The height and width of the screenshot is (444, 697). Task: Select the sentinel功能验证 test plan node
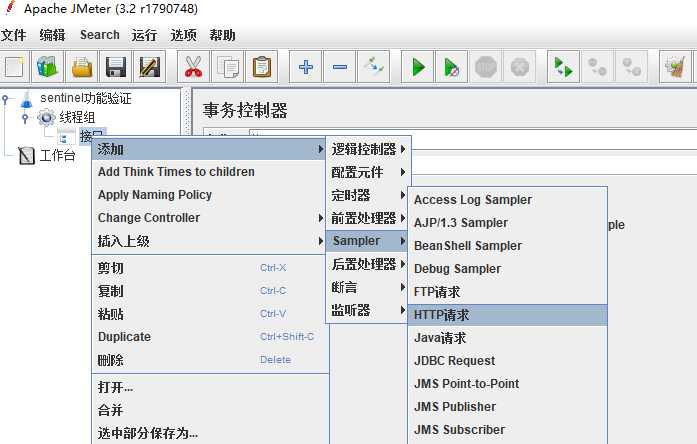(x=85, y=98)
